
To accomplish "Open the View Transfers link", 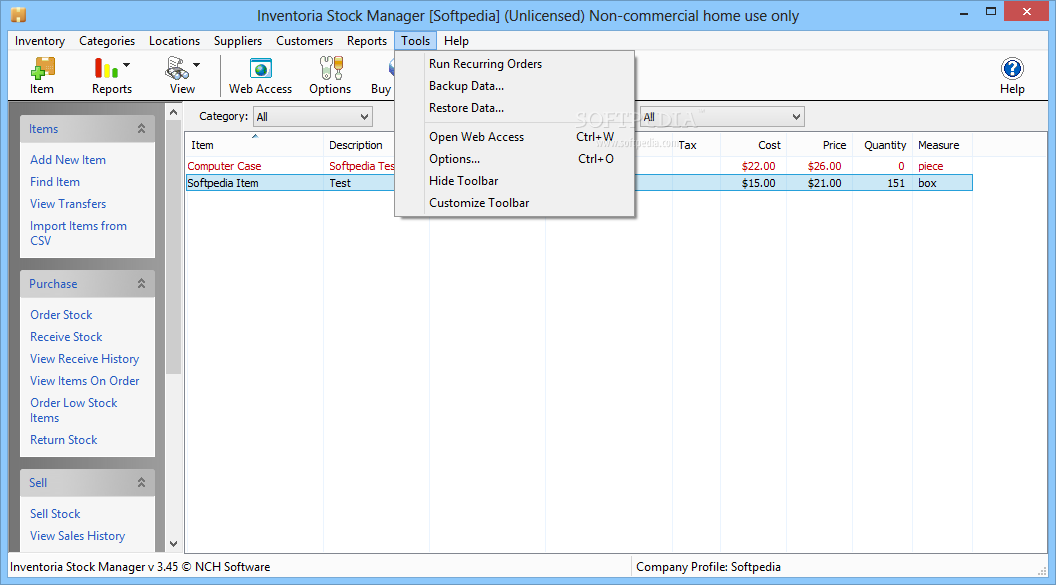I will pos(68,204).
